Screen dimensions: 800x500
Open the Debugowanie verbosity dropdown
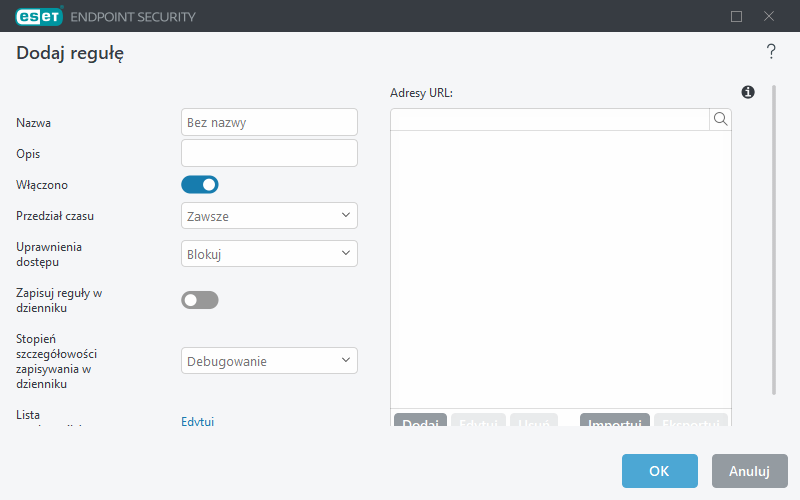pyautogui.click(x=269, y=361)
